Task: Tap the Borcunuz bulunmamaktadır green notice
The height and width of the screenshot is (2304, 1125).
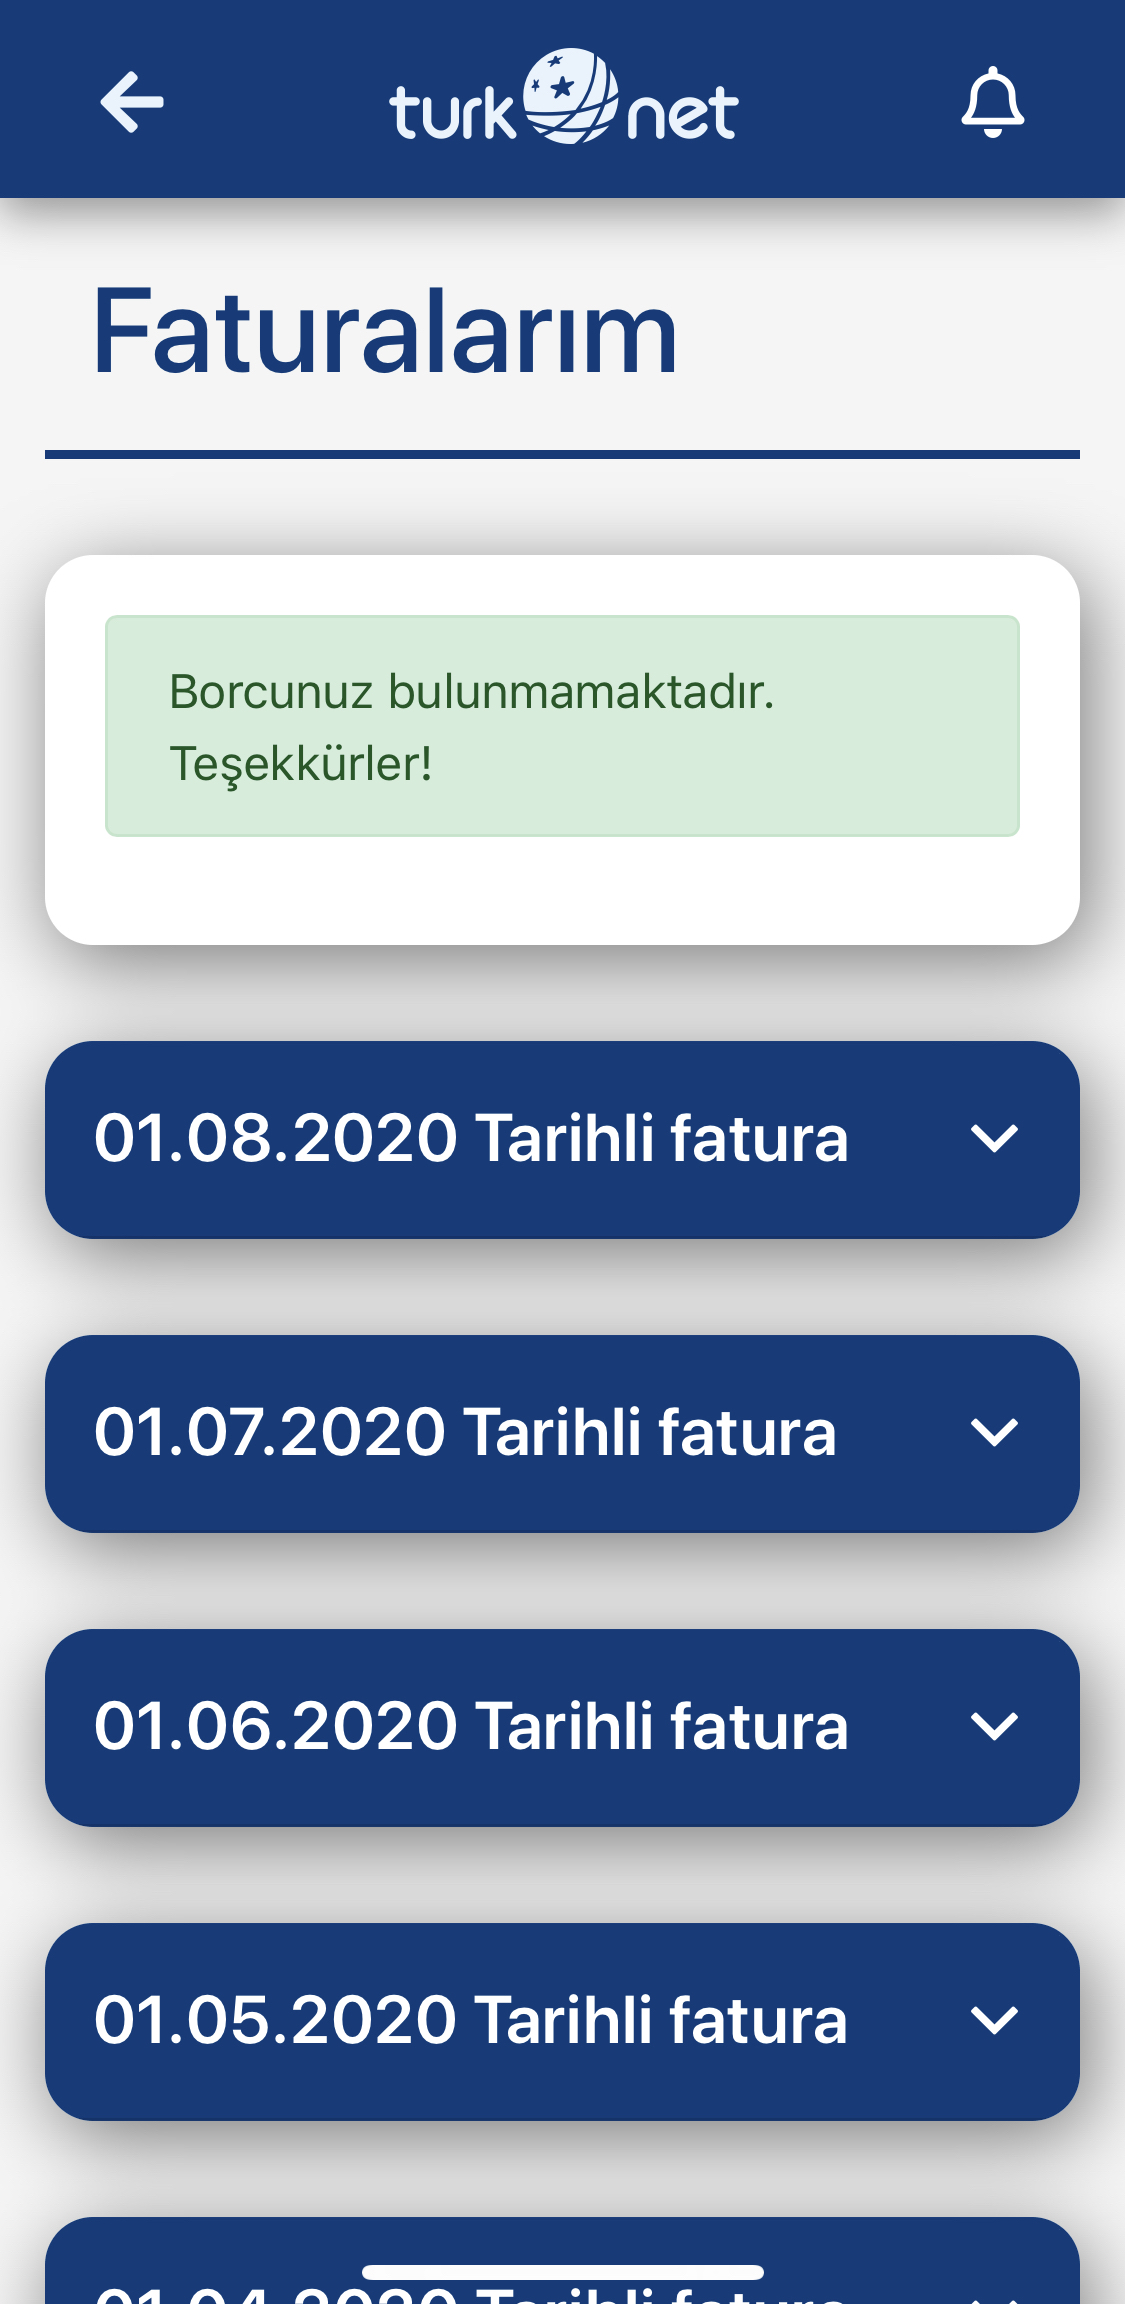Action: [562, 726]
